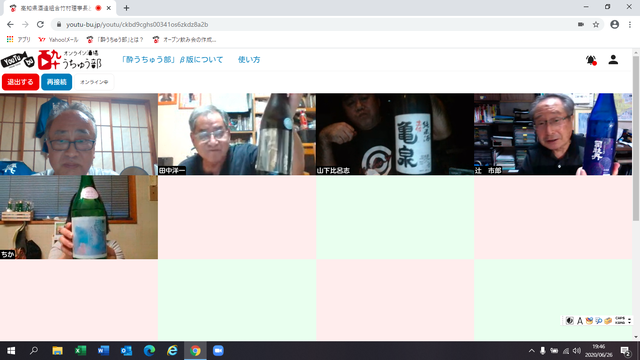
Task: Open the Yahoo!メール bookmark
Action: coord(58,40)
